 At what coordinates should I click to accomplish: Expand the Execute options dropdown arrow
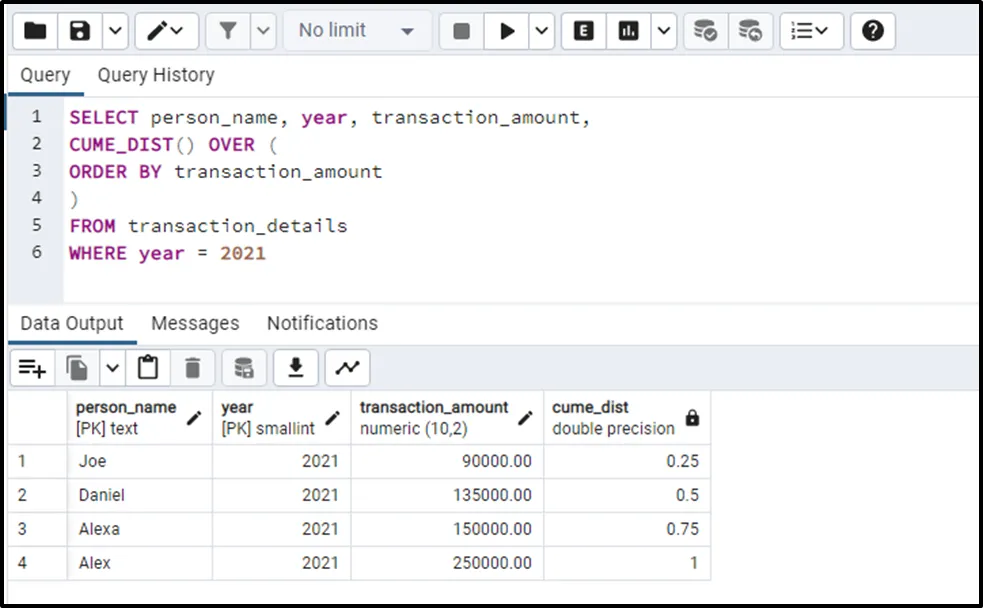point(542,31)
